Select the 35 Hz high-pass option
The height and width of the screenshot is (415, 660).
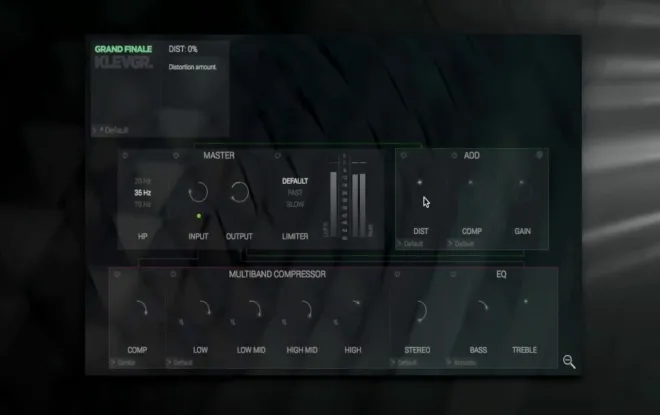[142, 193]
